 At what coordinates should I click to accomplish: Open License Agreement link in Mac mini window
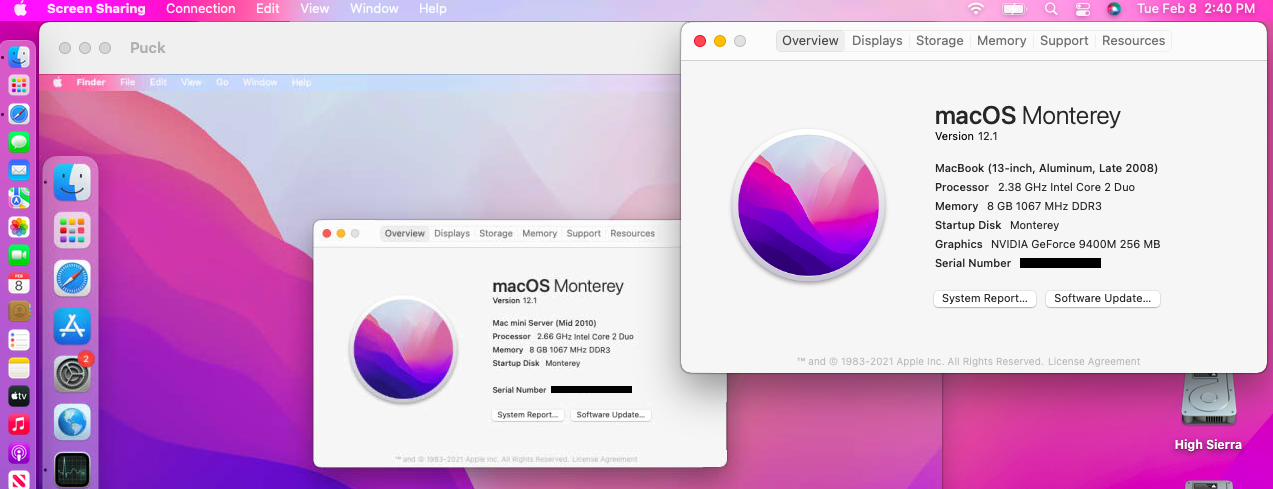pyautogui.click(x=605, y=459)
